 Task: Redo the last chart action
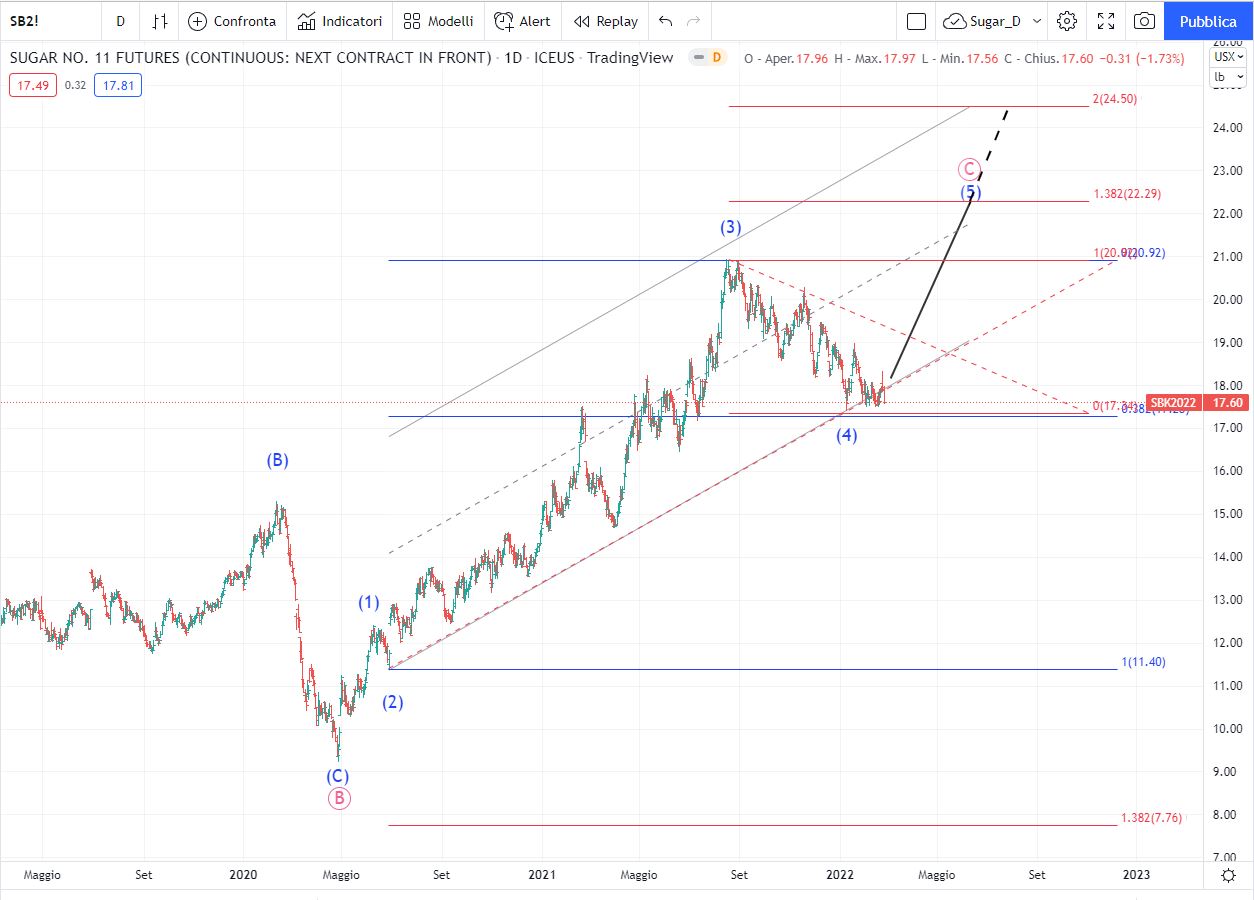694,21
